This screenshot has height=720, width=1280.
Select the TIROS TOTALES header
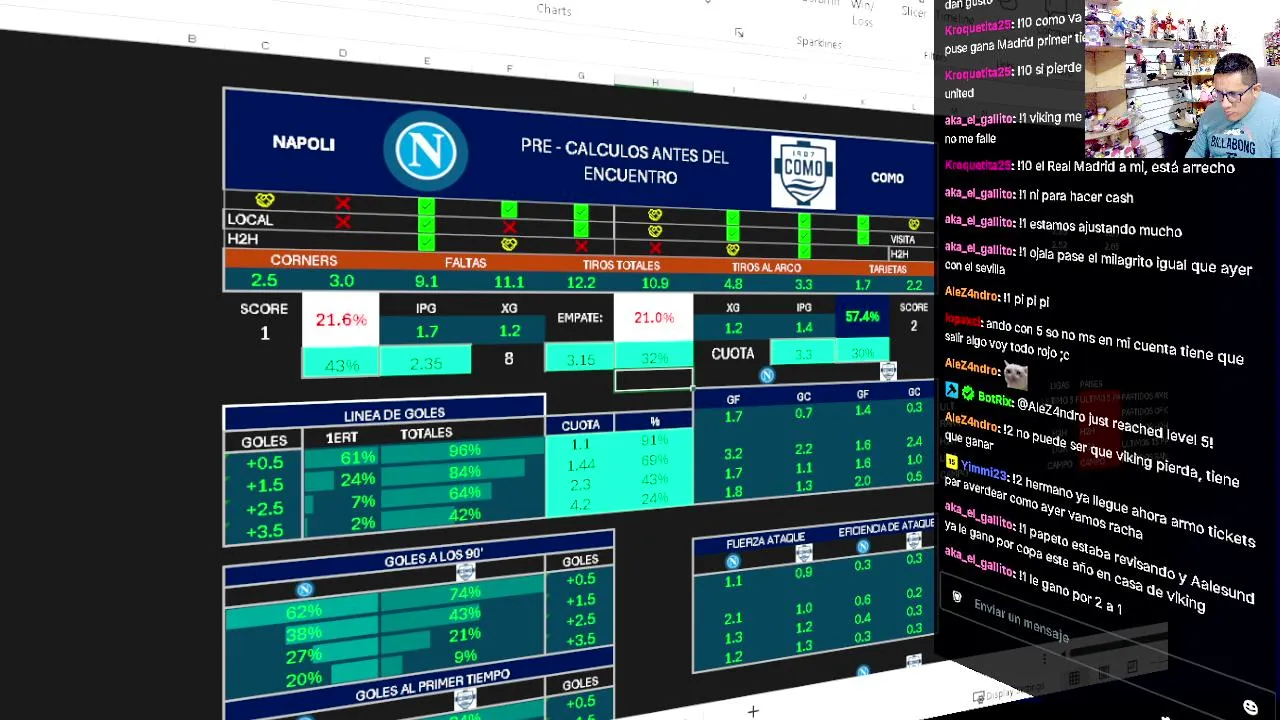[x=621, y=265]
